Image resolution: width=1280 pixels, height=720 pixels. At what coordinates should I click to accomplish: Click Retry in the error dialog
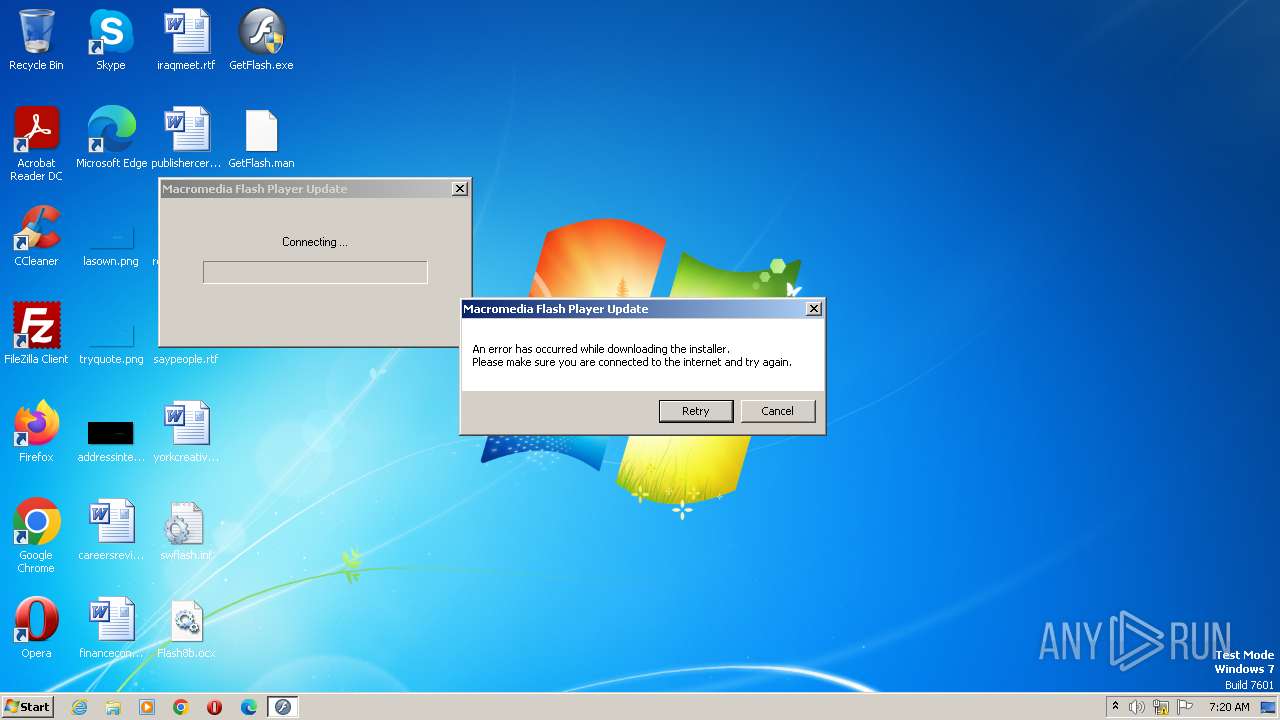point(695,411)
